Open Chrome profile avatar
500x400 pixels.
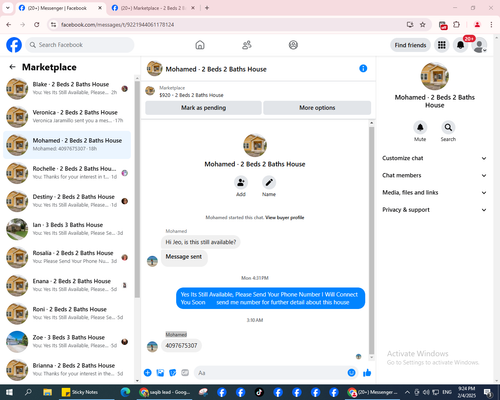click(x=477, y=25)
